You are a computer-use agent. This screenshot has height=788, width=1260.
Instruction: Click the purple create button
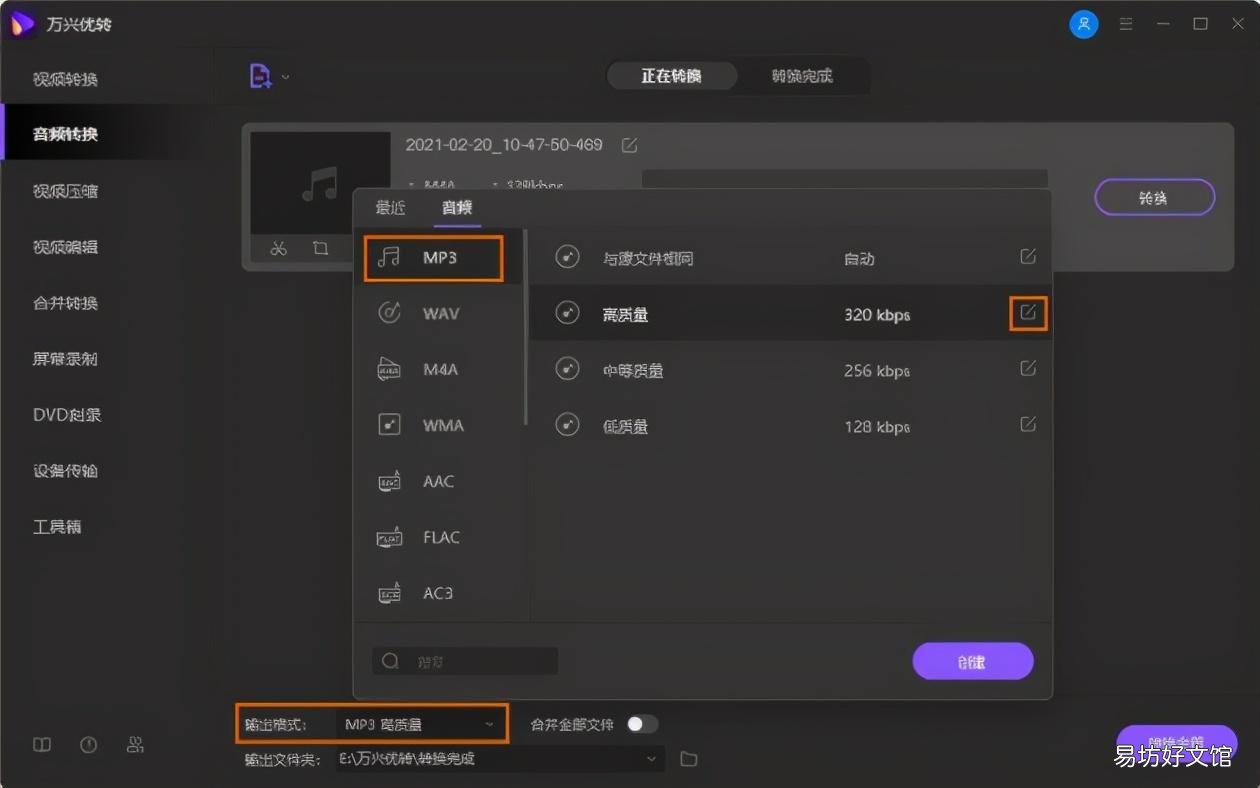(973, 662)
